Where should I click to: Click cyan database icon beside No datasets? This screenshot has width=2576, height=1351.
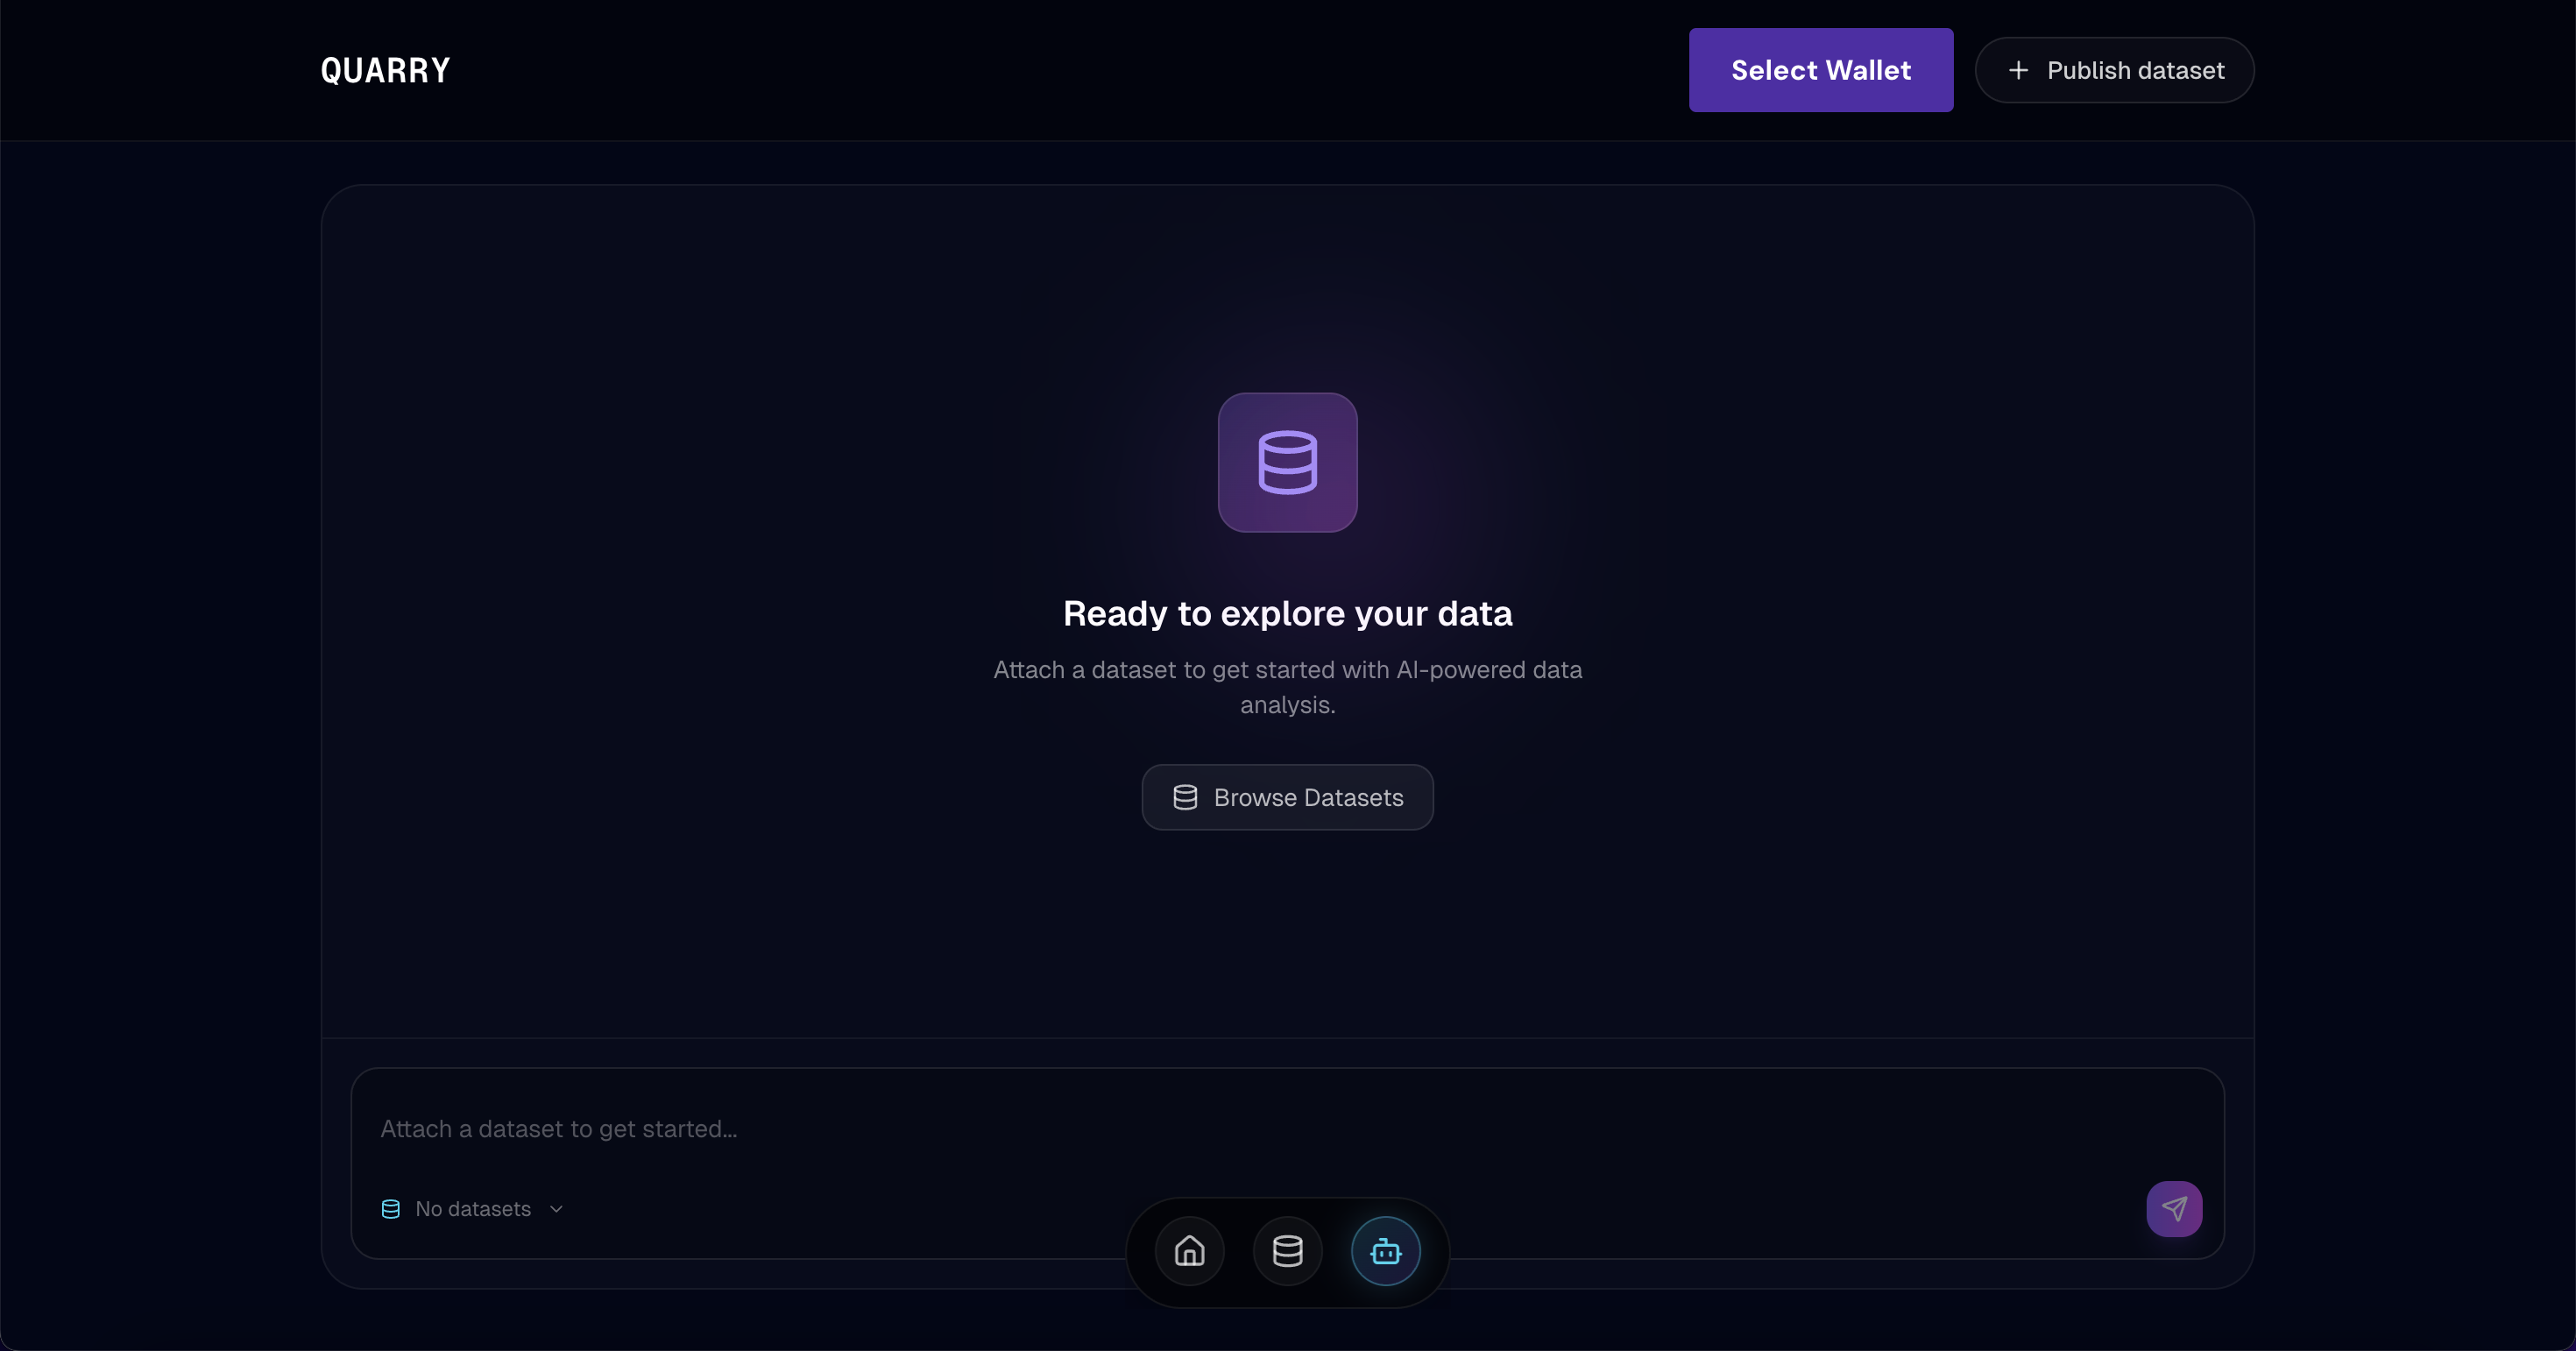point(391,1209)
